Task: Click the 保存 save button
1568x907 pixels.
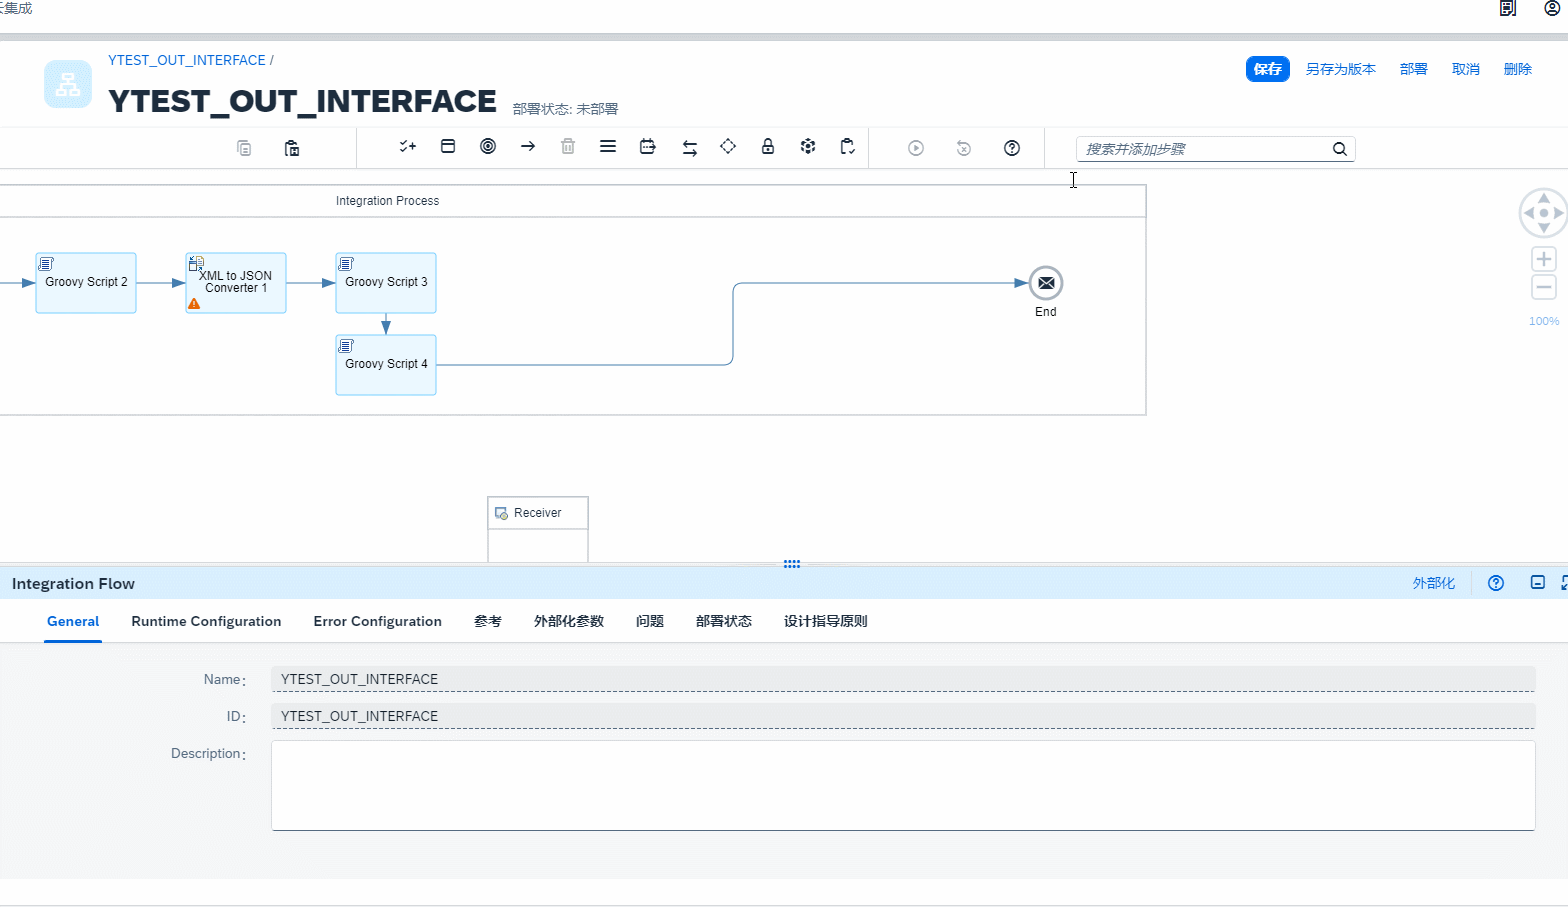Action: (x=1267, y=69)
